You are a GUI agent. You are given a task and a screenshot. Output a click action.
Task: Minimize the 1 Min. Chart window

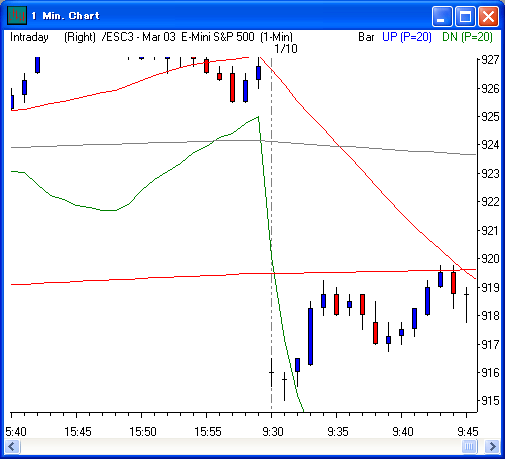[x=442, y=16]
